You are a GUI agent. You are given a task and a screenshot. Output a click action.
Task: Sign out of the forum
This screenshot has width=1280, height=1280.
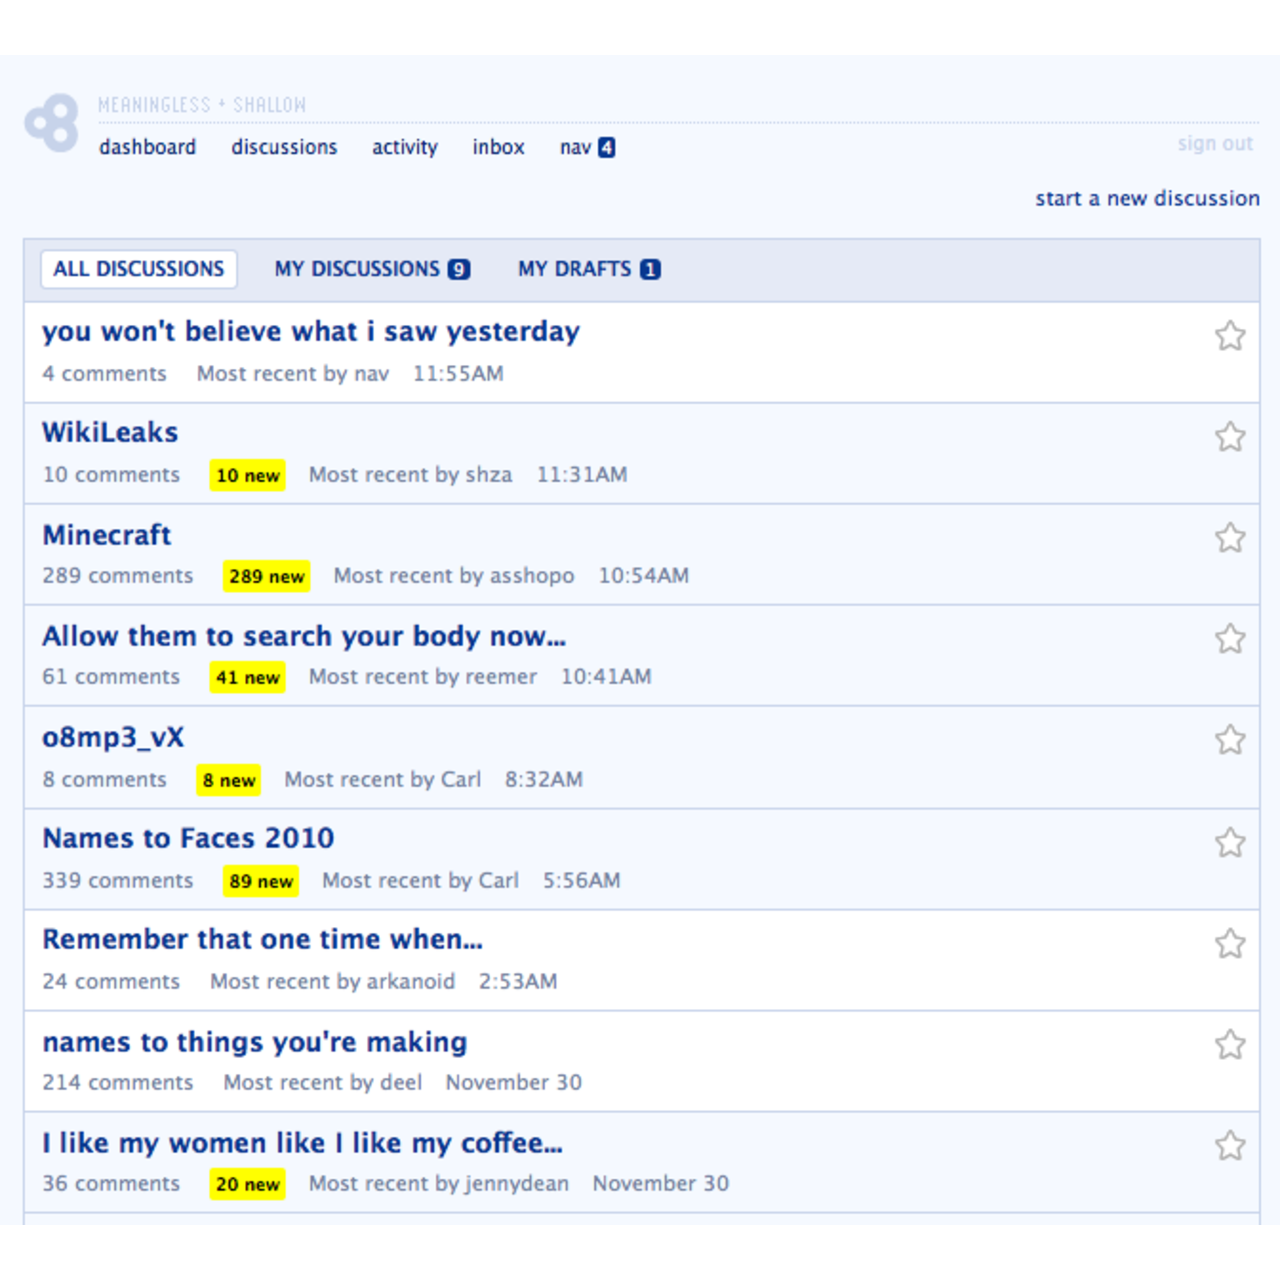(x=1215, y=143)
